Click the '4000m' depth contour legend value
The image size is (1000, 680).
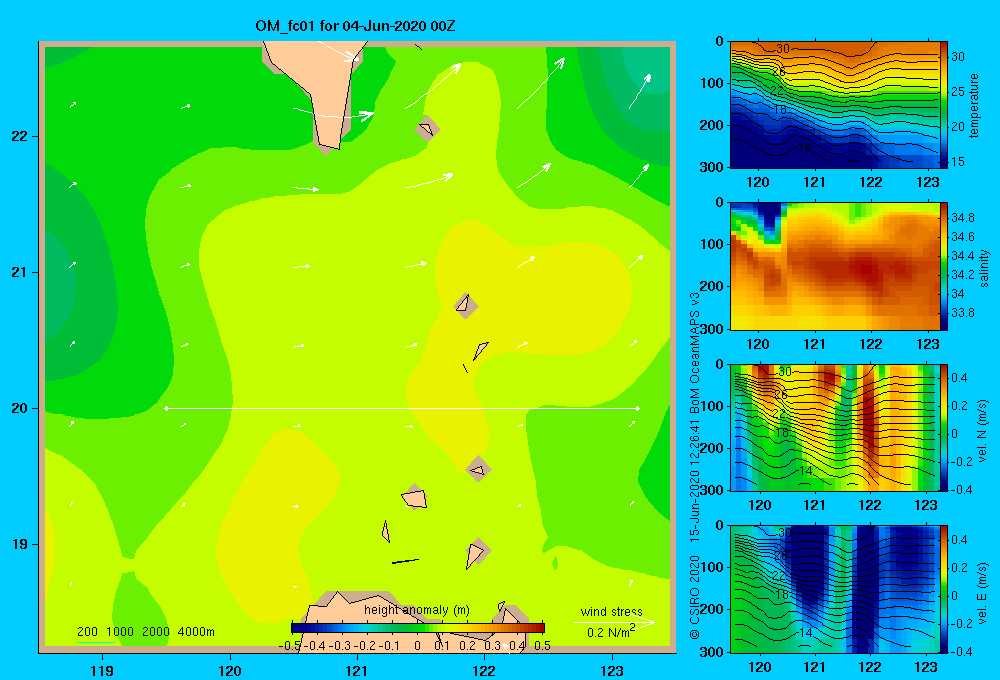196,632
